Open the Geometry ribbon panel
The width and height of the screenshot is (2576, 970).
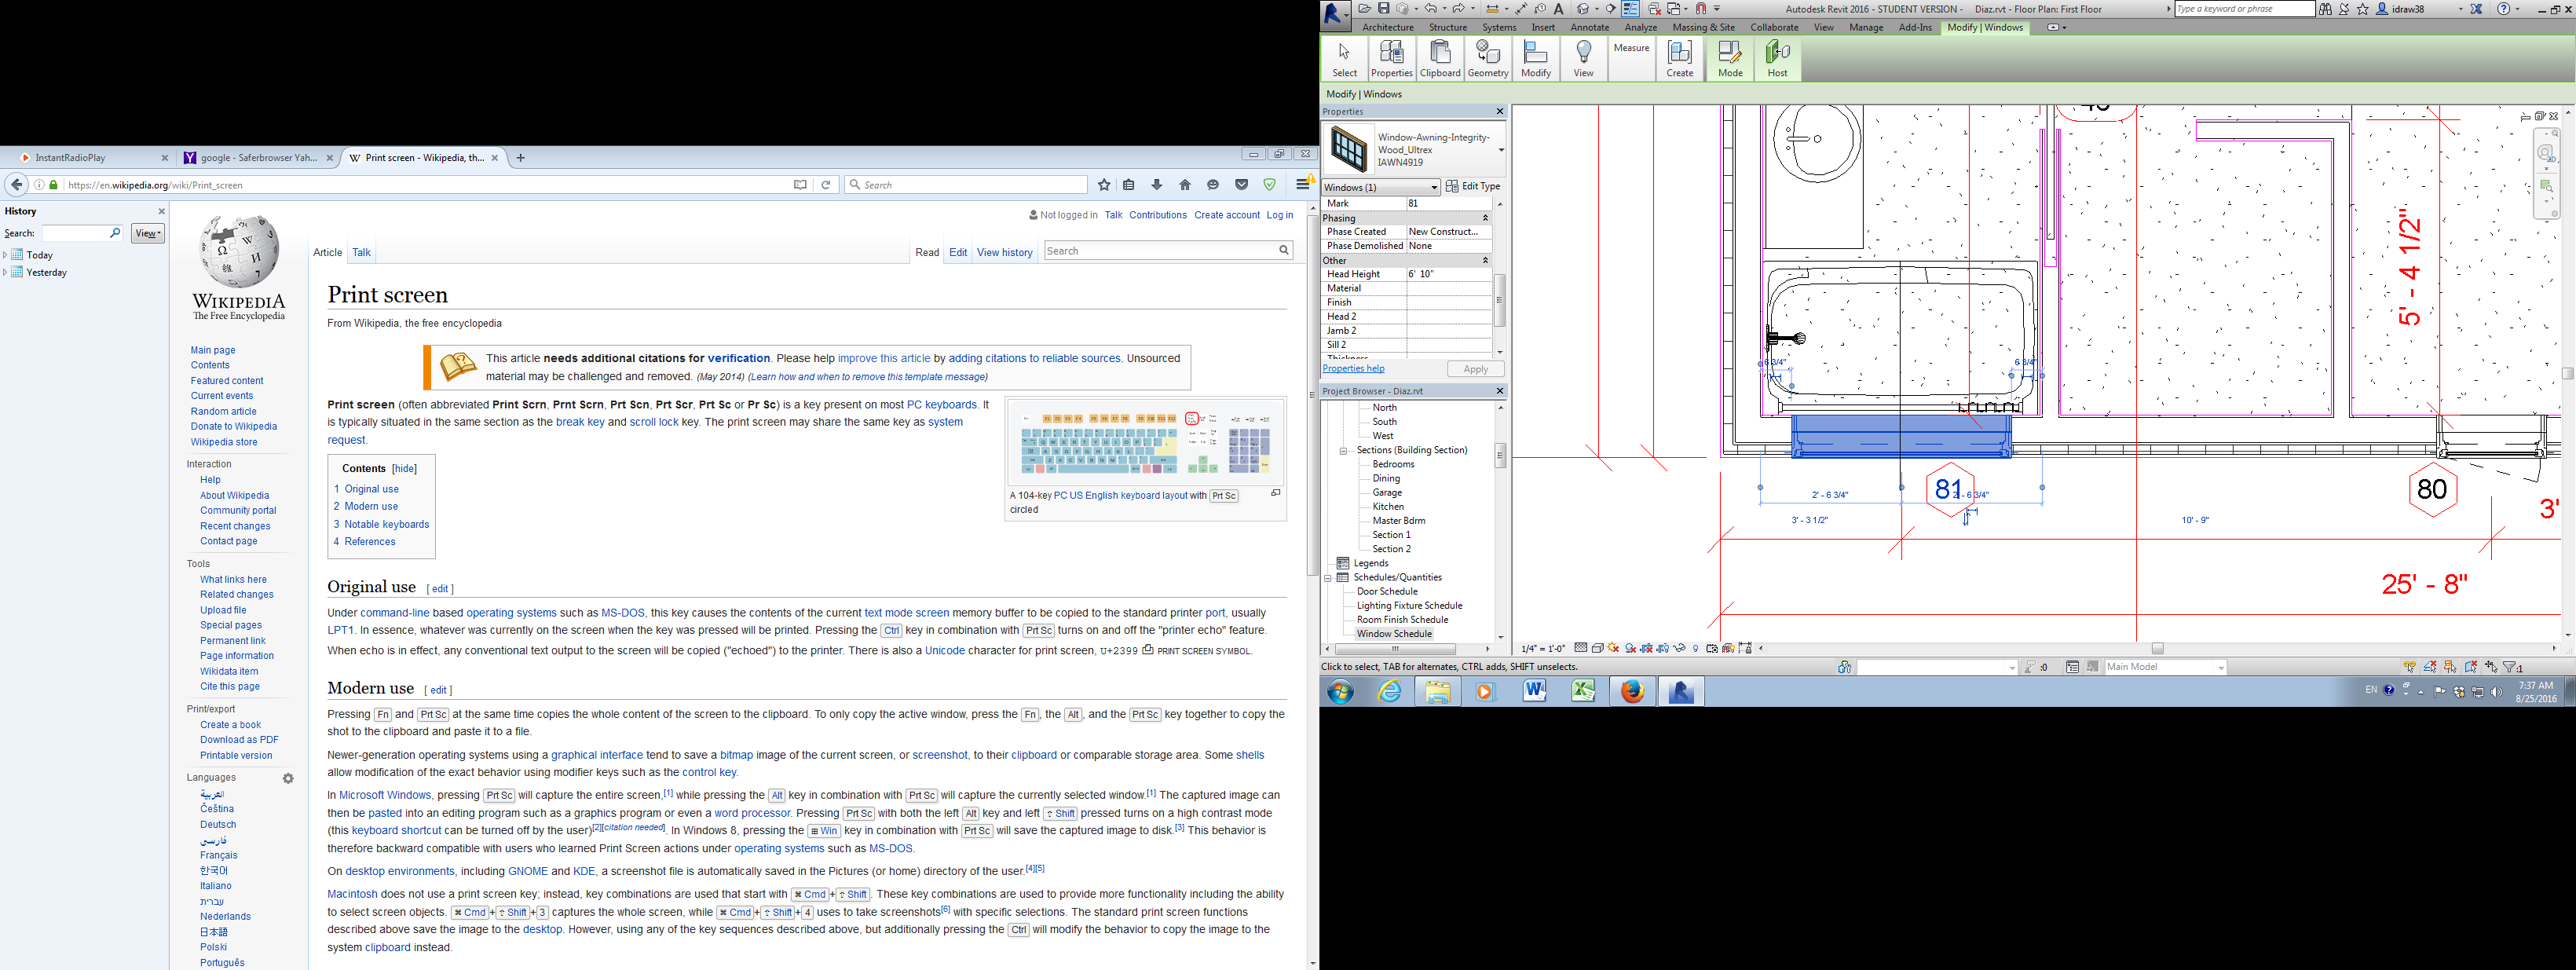coord(1487,59)
